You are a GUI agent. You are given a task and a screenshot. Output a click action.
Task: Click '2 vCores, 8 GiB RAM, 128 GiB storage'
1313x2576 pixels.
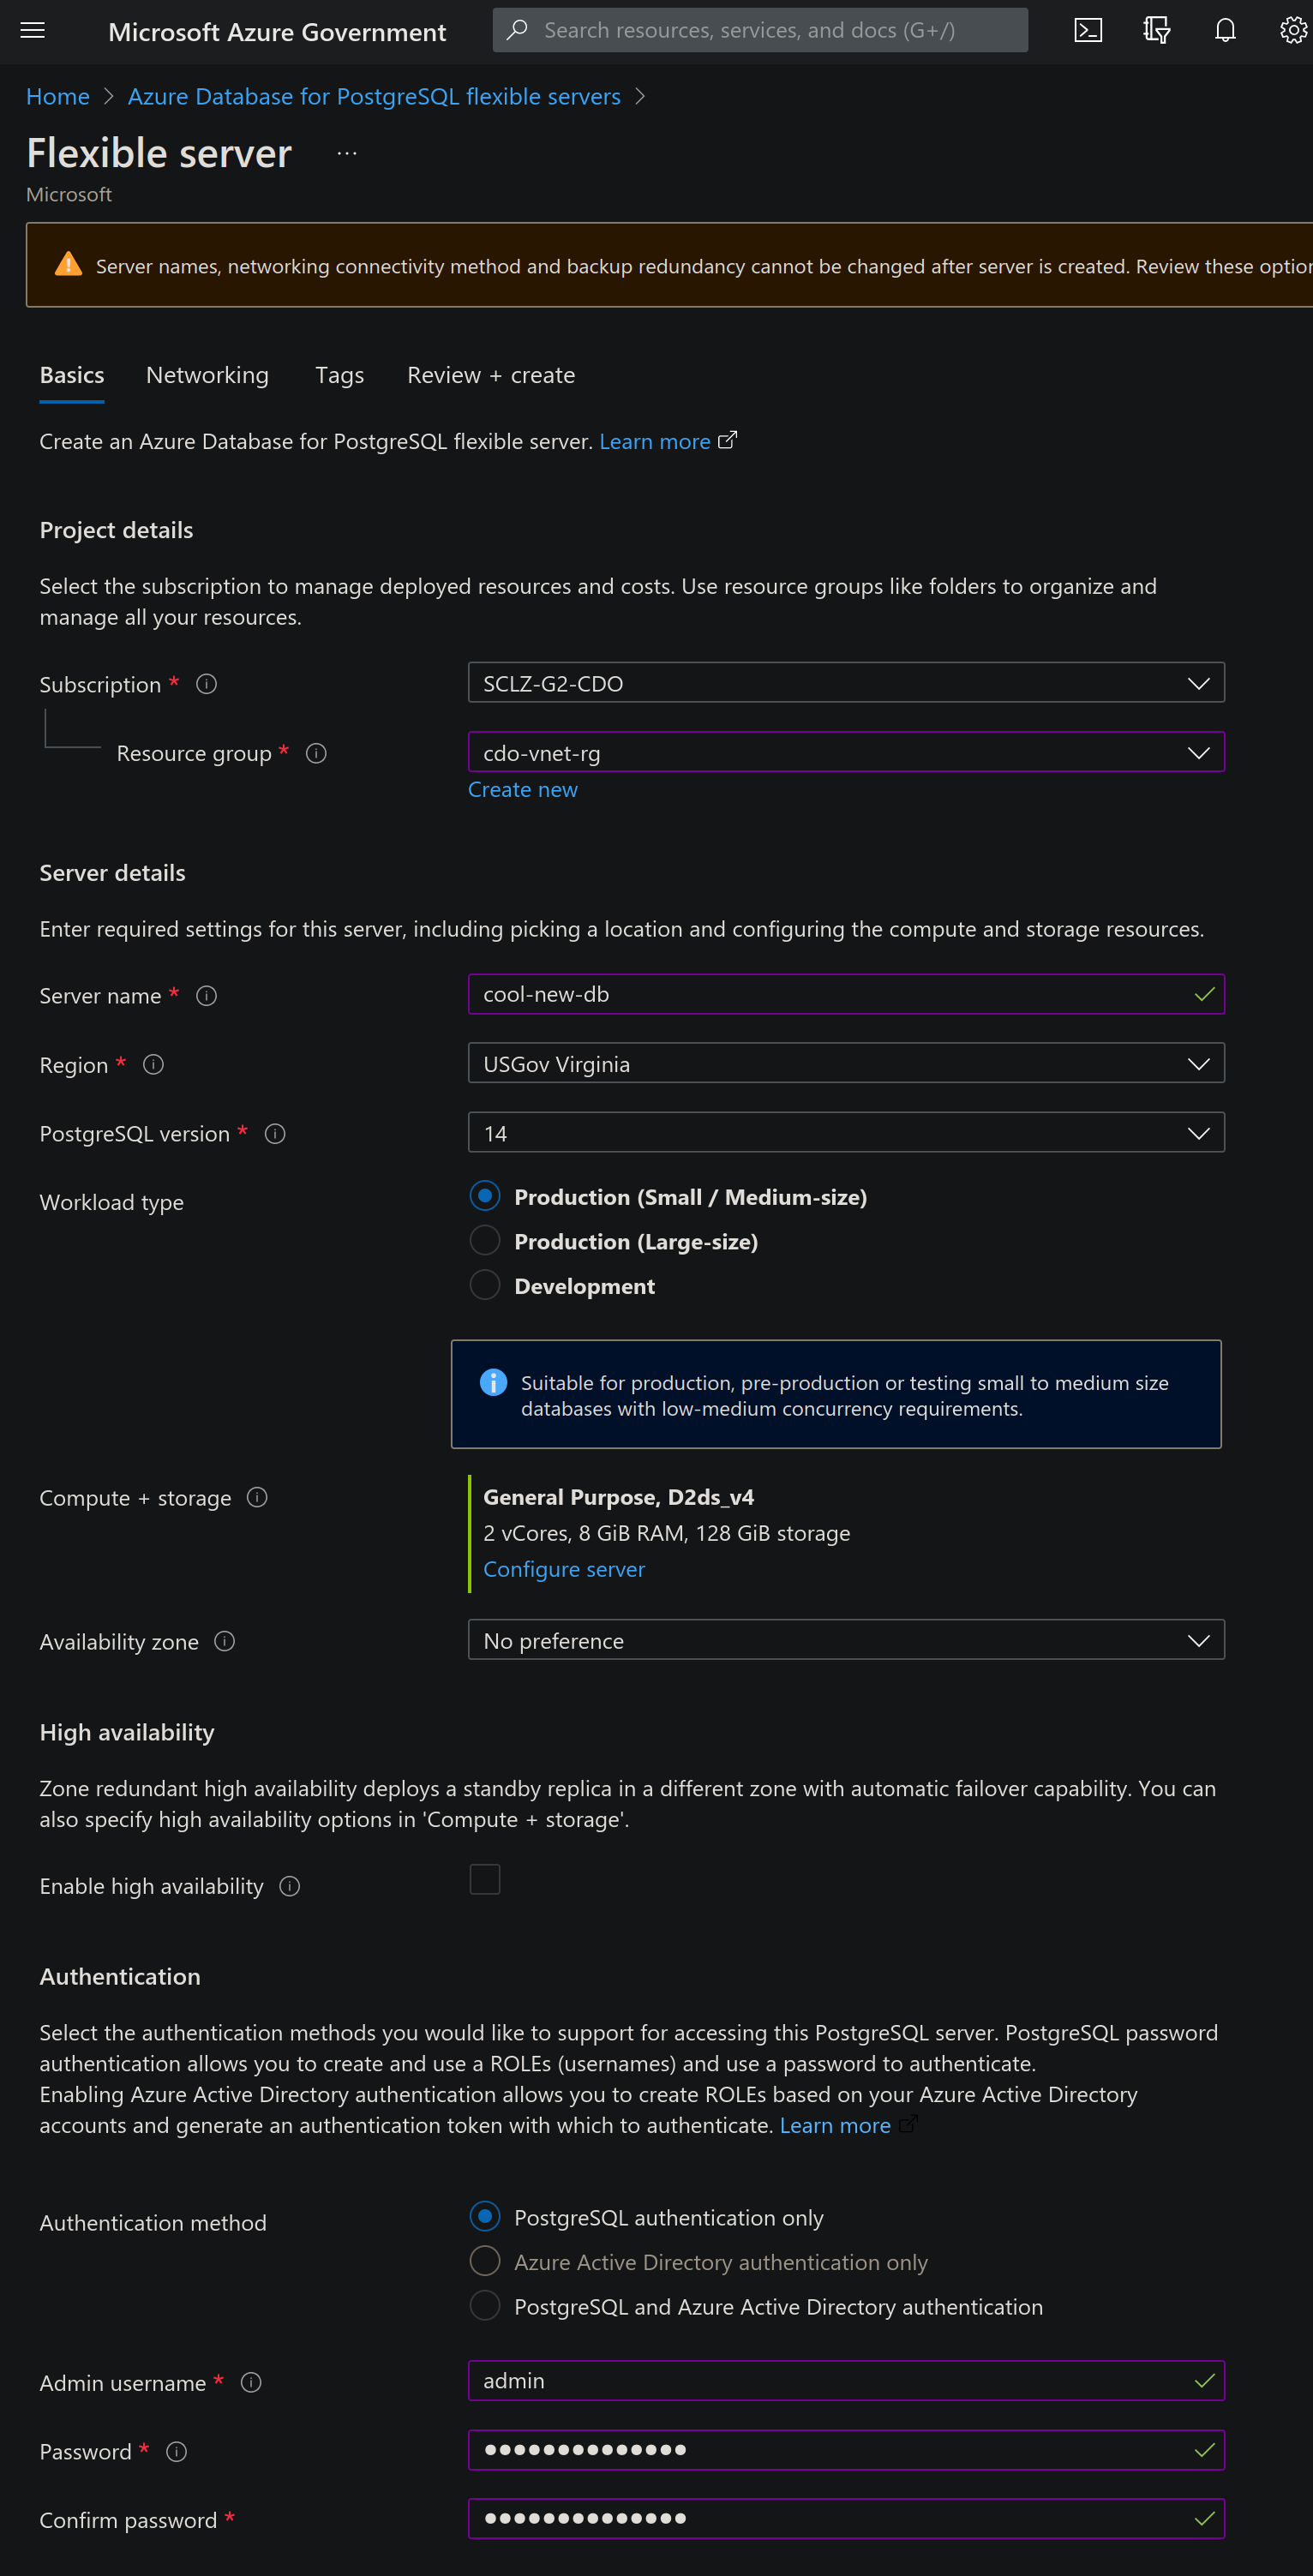666,1534
